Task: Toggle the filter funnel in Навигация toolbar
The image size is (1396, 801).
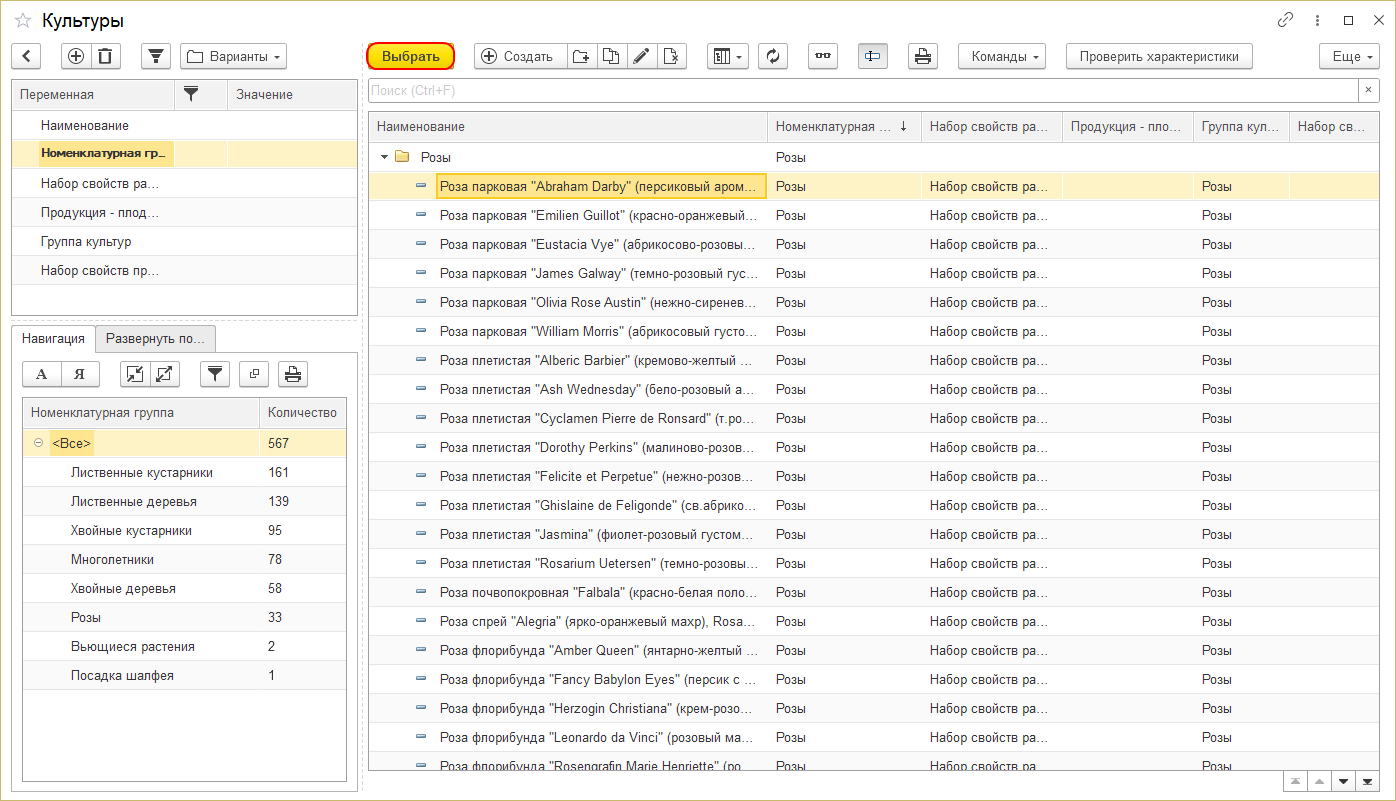Action: 215,374
